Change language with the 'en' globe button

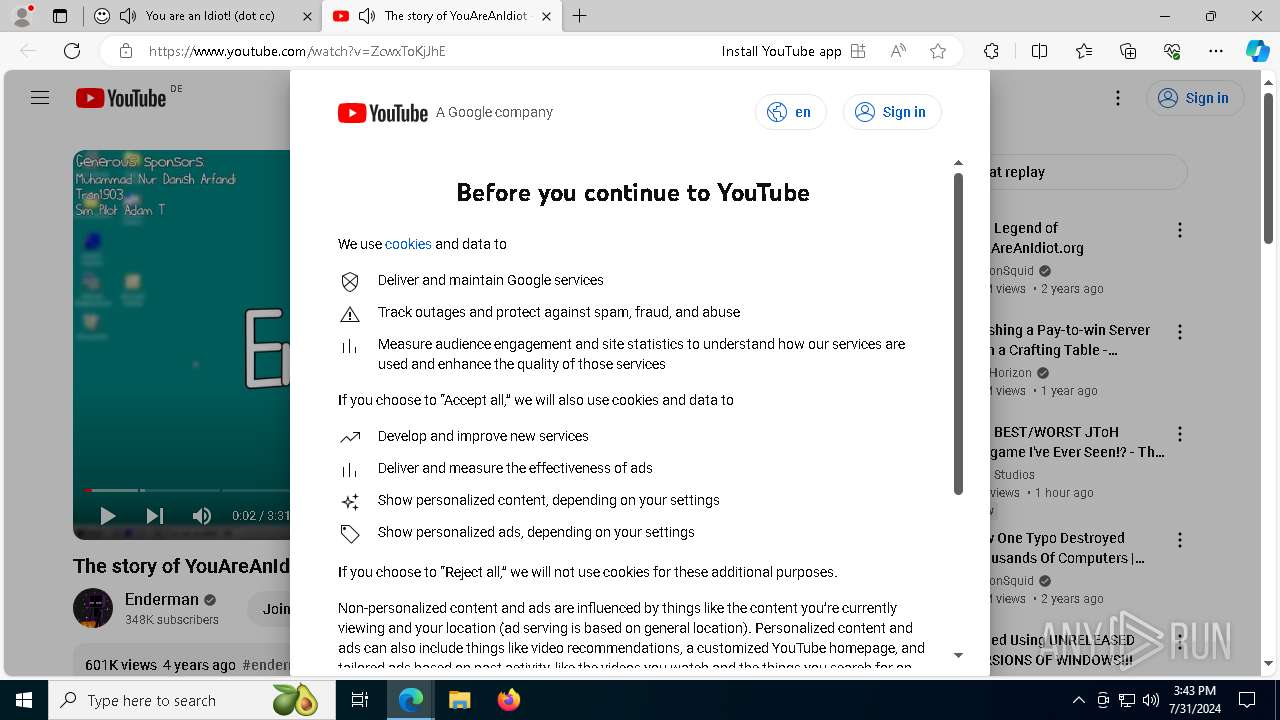tap(790, 112)
